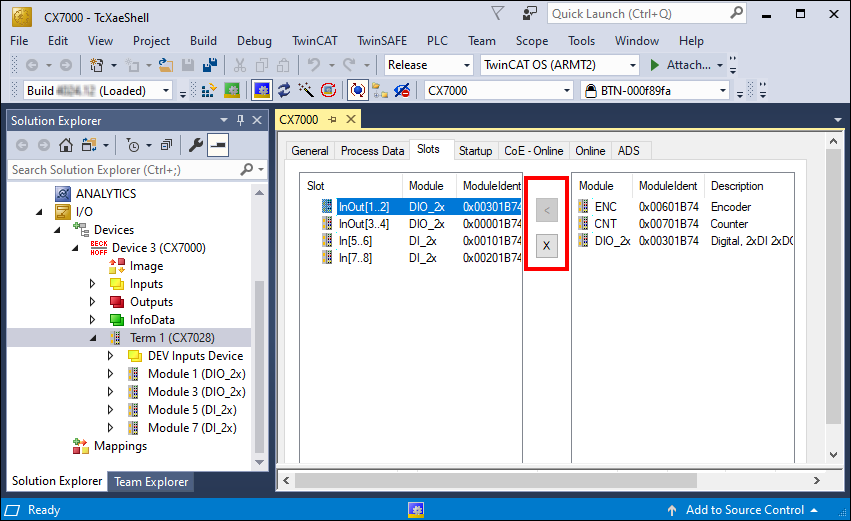This screenshot has height=521, width=851.
Task: Expand the InfoData node
Action: [92, 320]
